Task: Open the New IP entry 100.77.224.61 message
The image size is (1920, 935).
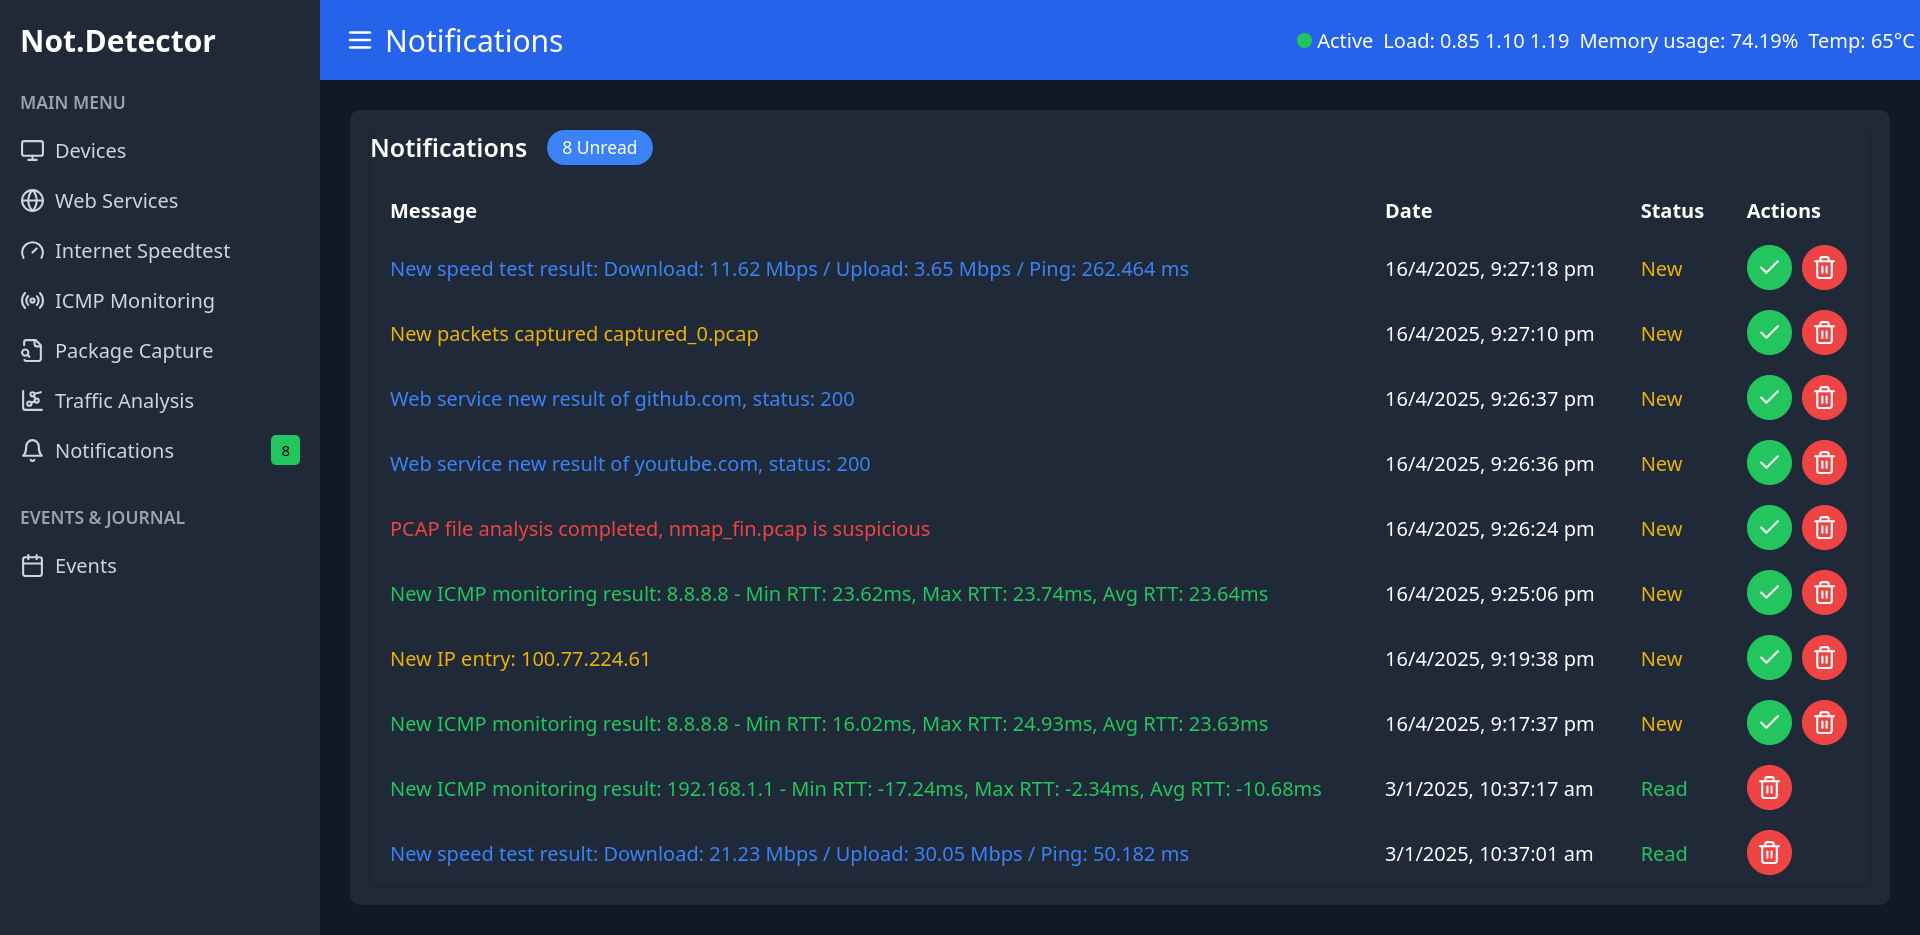Action: (x=520, y=659)
